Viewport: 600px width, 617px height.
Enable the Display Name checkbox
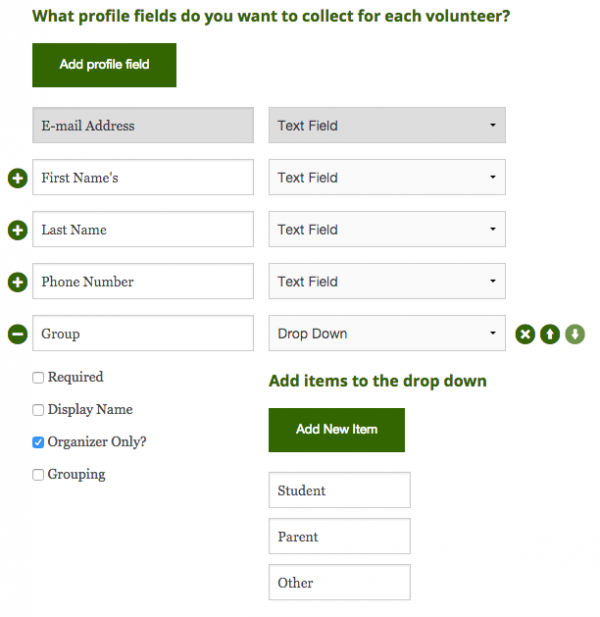tap(38, 410)
